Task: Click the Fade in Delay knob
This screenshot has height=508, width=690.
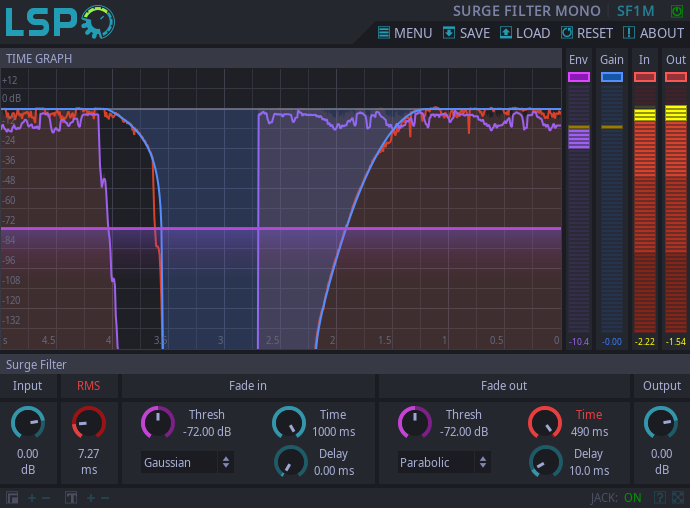Action: coord(290,462)
